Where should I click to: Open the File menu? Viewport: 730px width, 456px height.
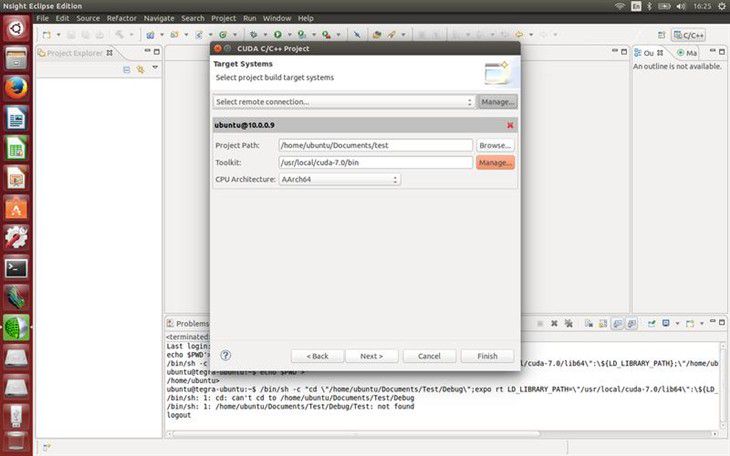tap(42, 18)
